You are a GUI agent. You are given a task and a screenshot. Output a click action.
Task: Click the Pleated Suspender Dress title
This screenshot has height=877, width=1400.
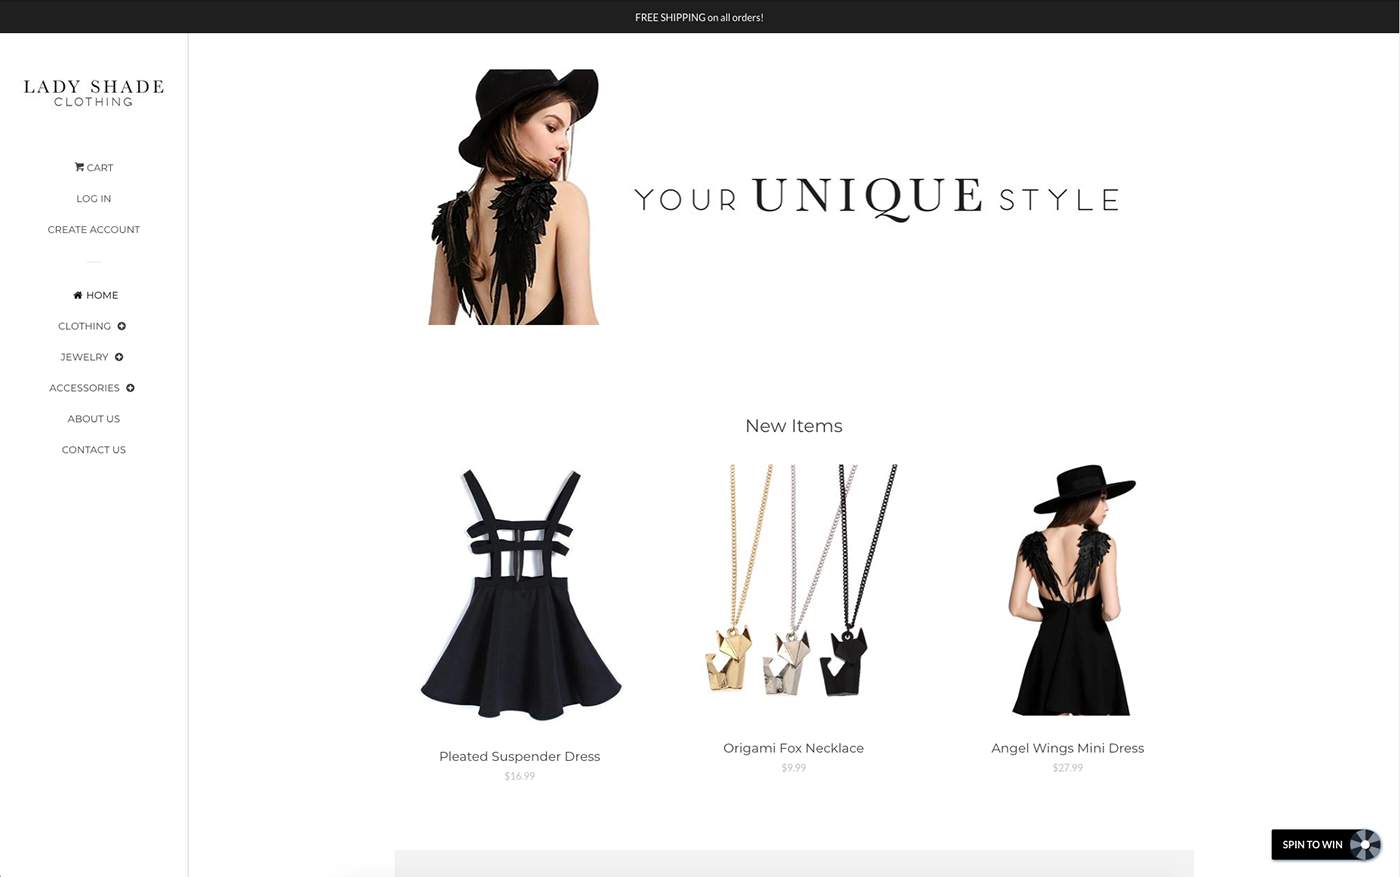(x=520, y=757)
